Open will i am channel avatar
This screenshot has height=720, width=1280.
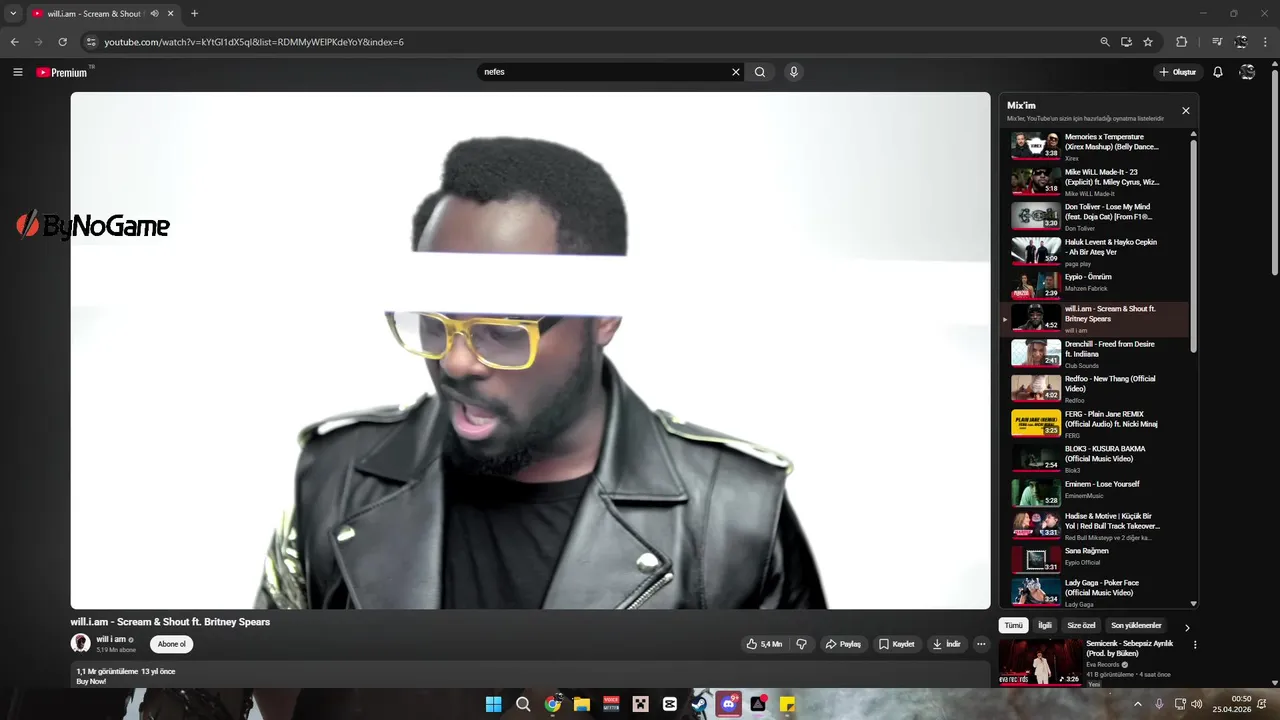point(80,643)
